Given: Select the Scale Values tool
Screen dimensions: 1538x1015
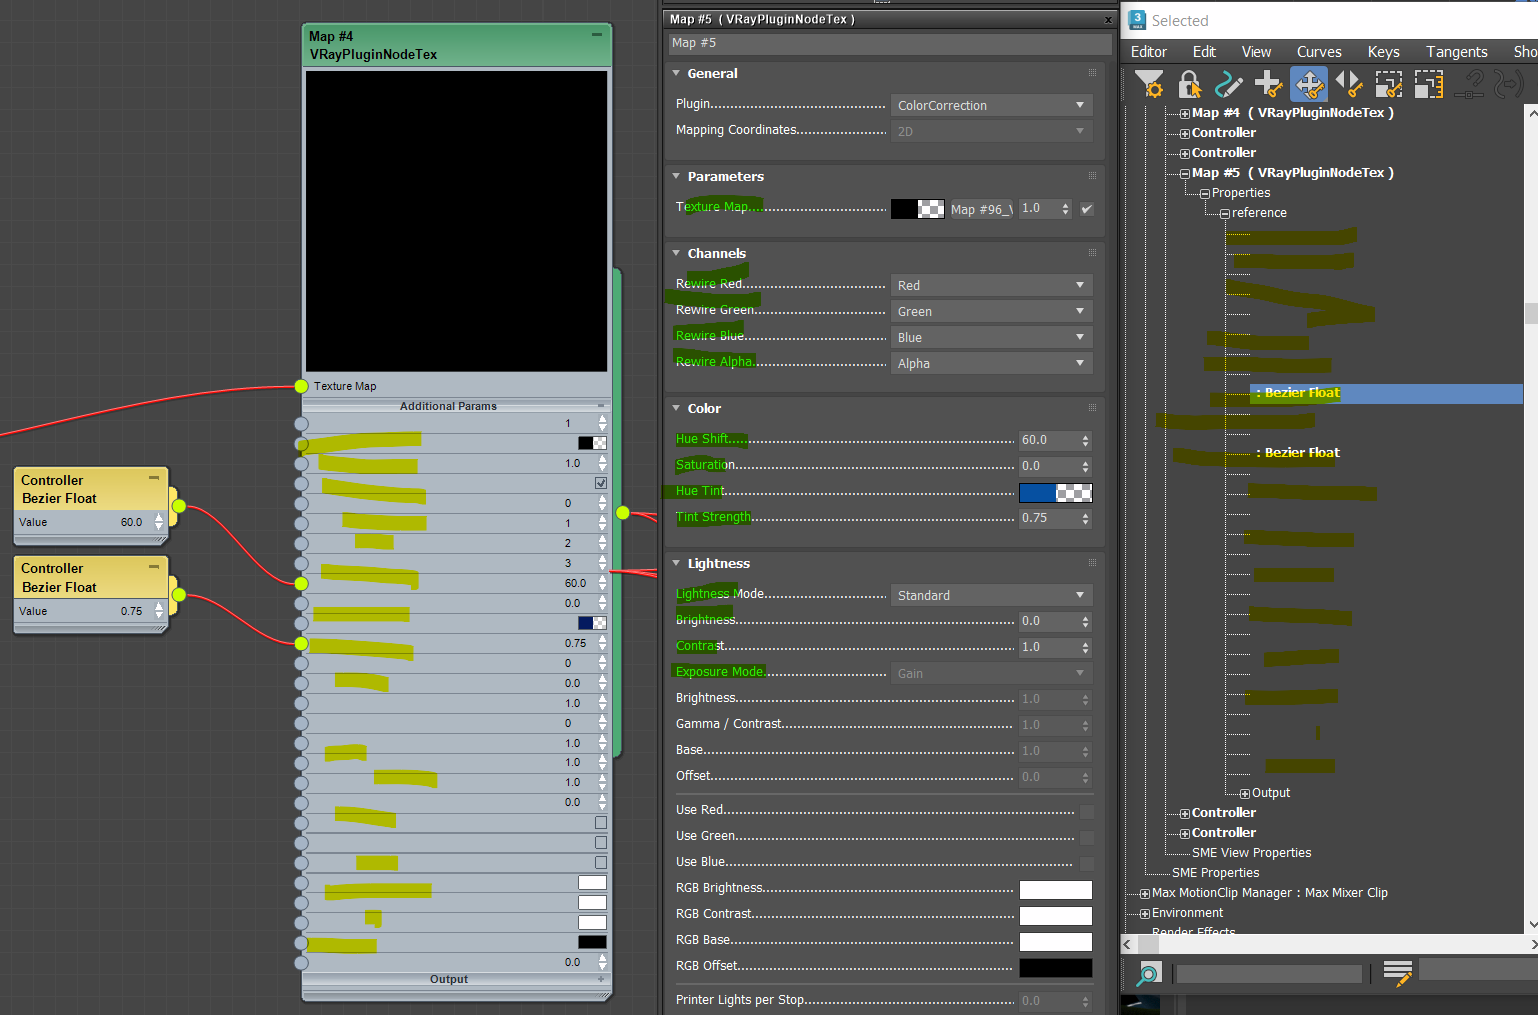Looking at the screenshot, I should [x=1429, y=84].
